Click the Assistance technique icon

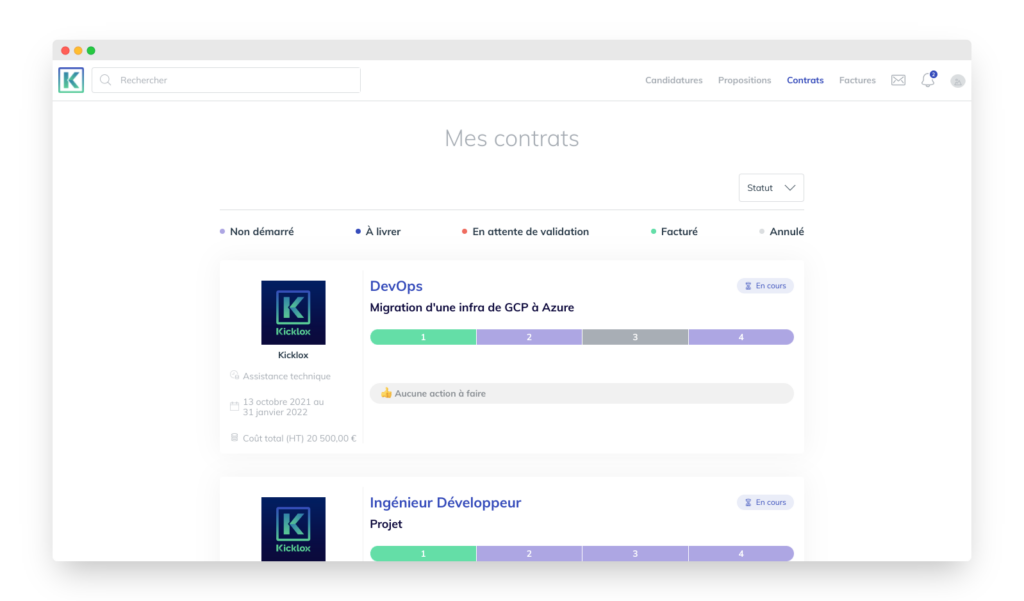(x=234, y=376)
